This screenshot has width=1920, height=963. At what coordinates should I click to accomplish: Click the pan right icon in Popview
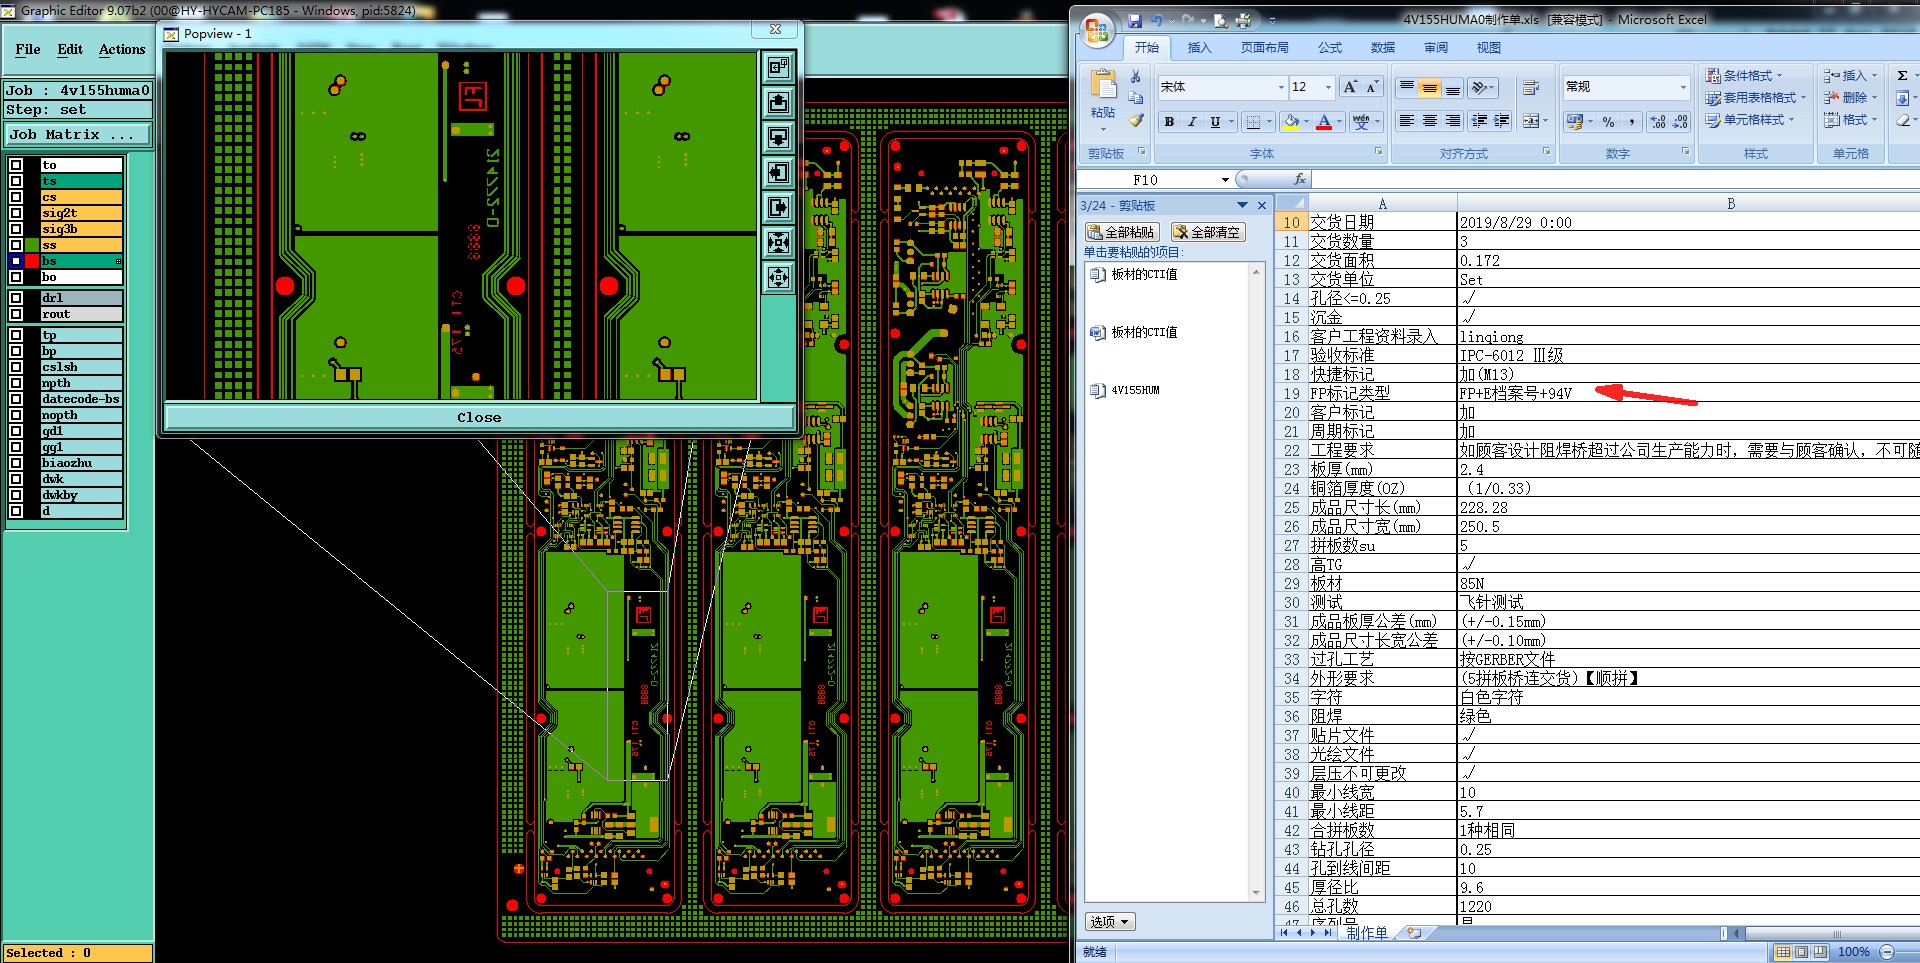778,207
